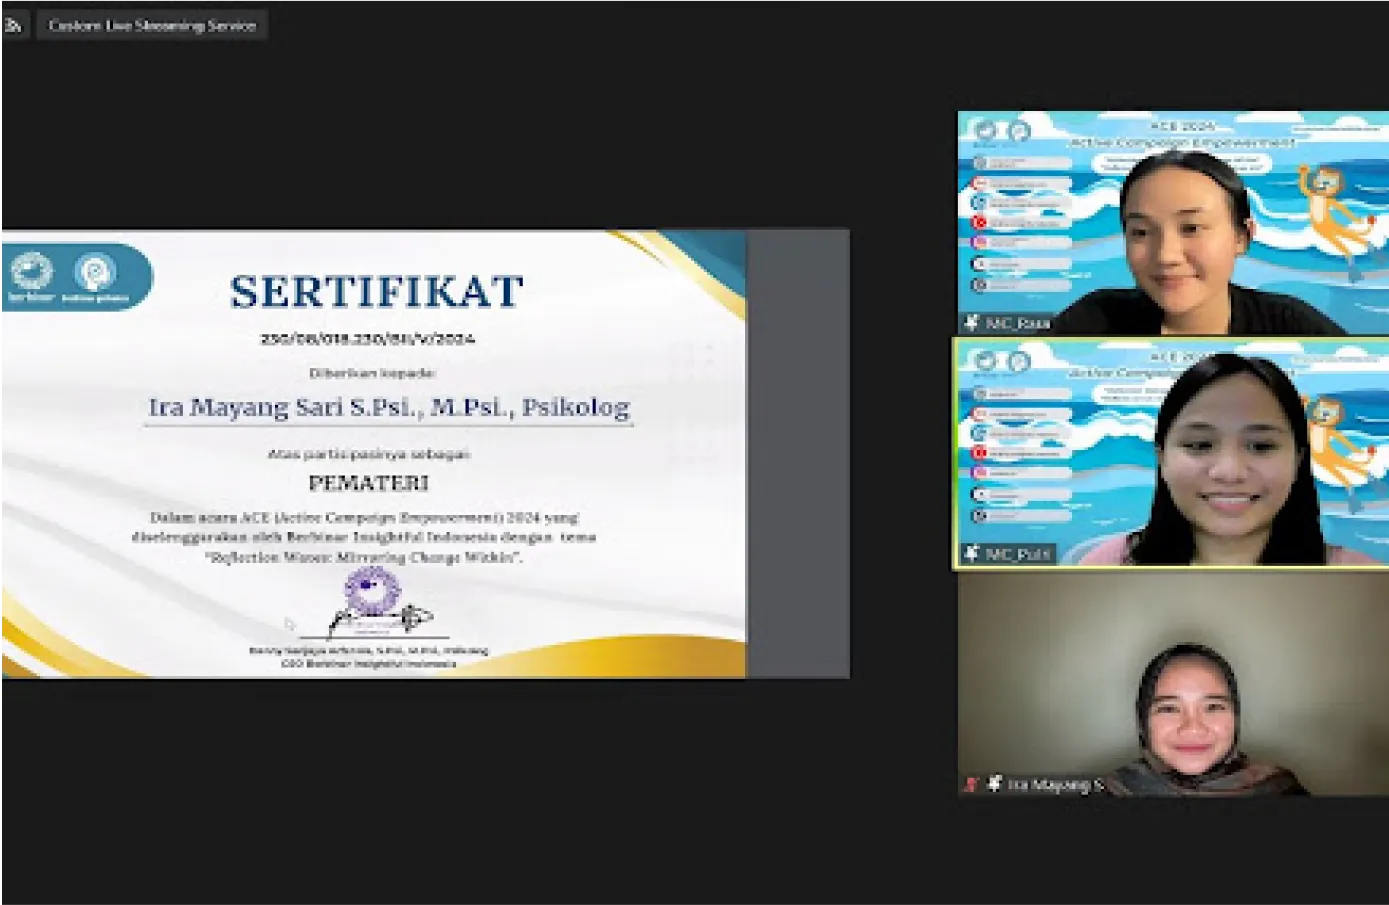
Task: Click the pin icon beside MC_Putri
Action: [971, 553]
